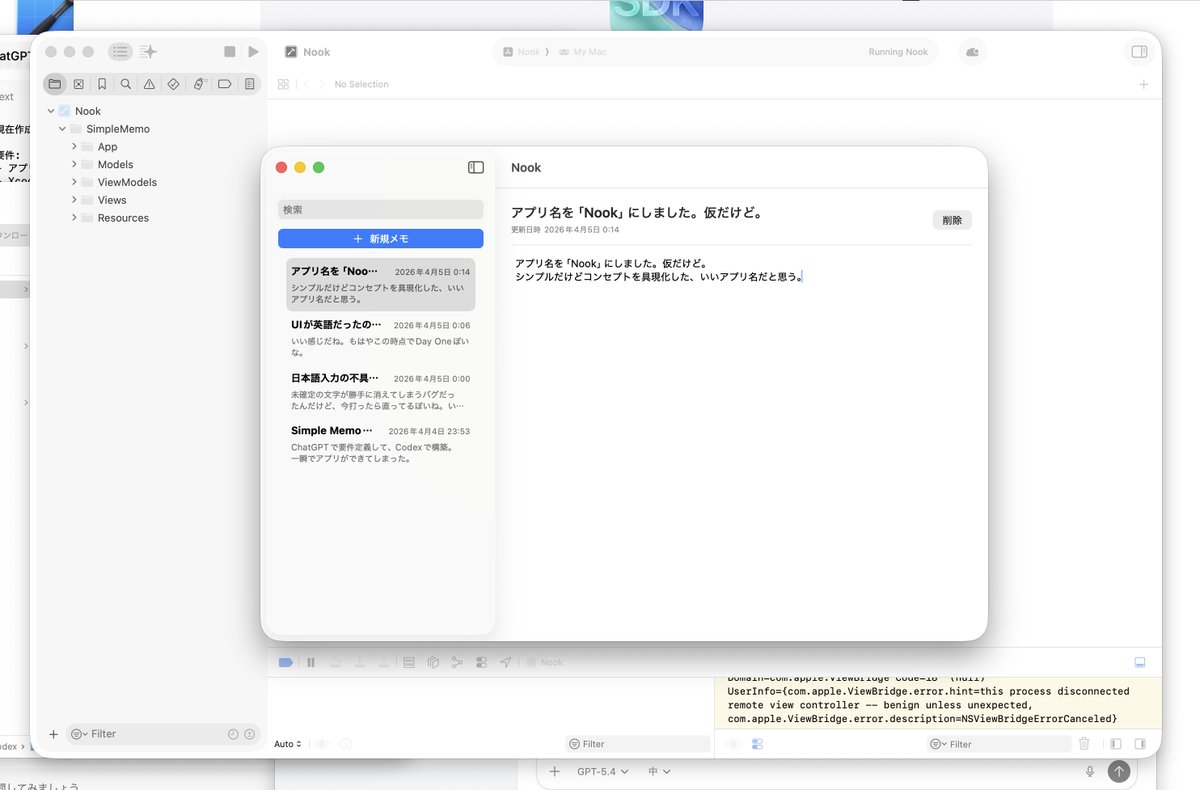Click the console Filter field
The height and width of the screenshot is (790, 1200).
(999, 744)
